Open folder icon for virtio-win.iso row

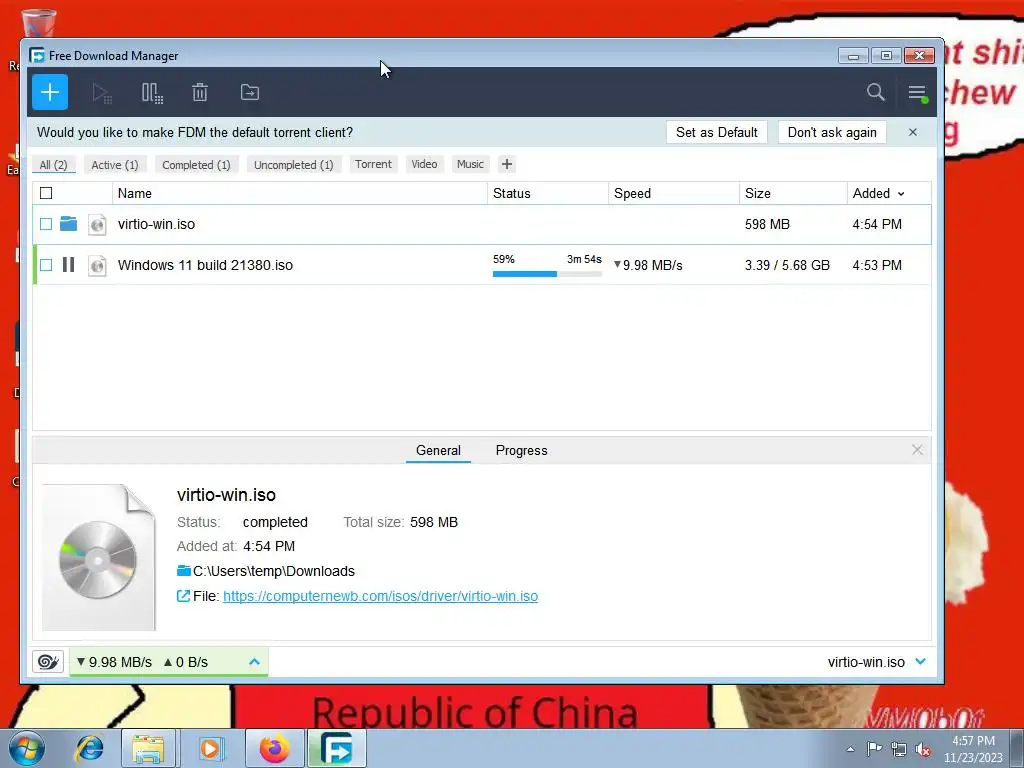[x=69, y=224]
